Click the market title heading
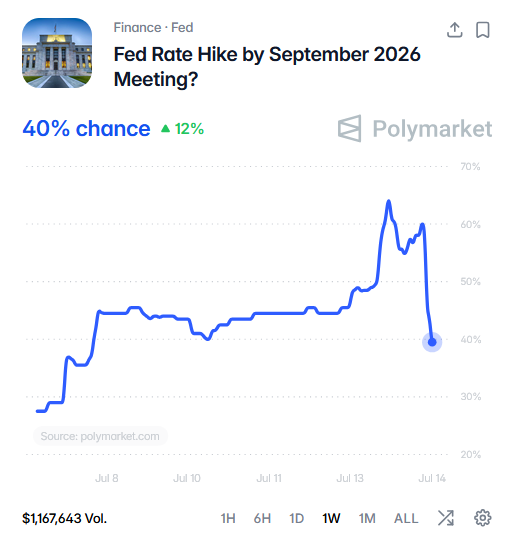The width and height of the screenshot is (509, 548). (x=267, y=67)
